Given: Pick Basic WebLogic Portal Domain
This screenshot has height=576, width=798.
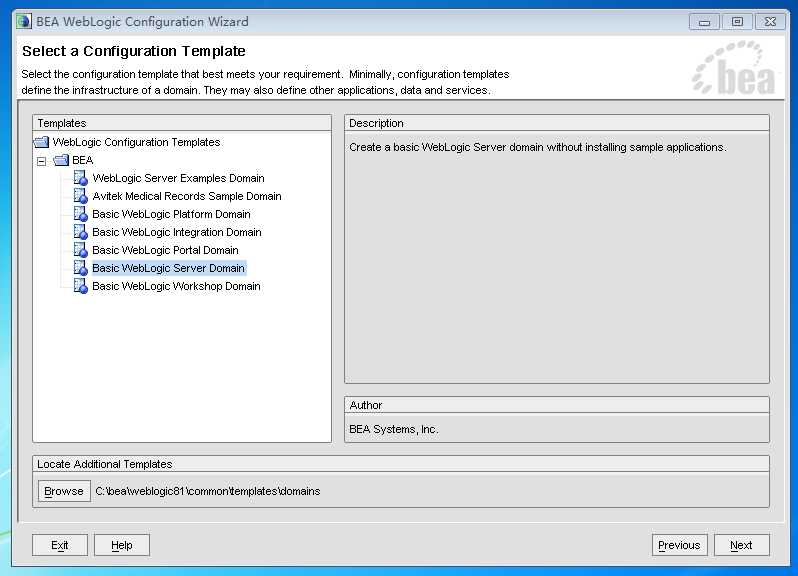Looking at the screenshot, I should (165, 250).
